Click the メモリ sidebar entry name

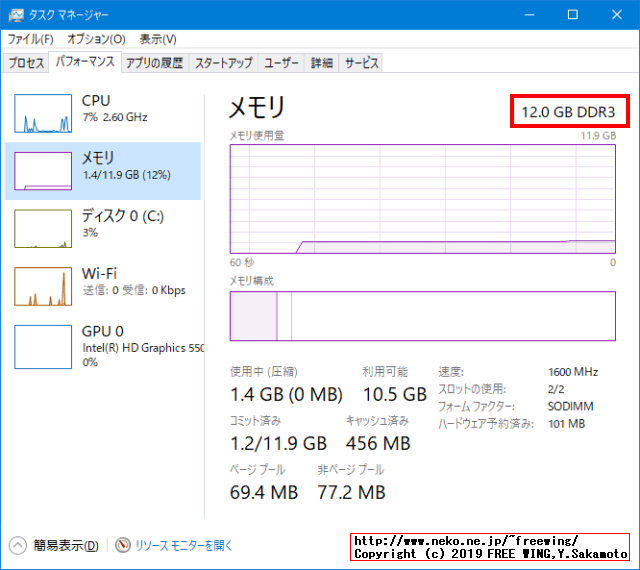(x=98, y=158)
